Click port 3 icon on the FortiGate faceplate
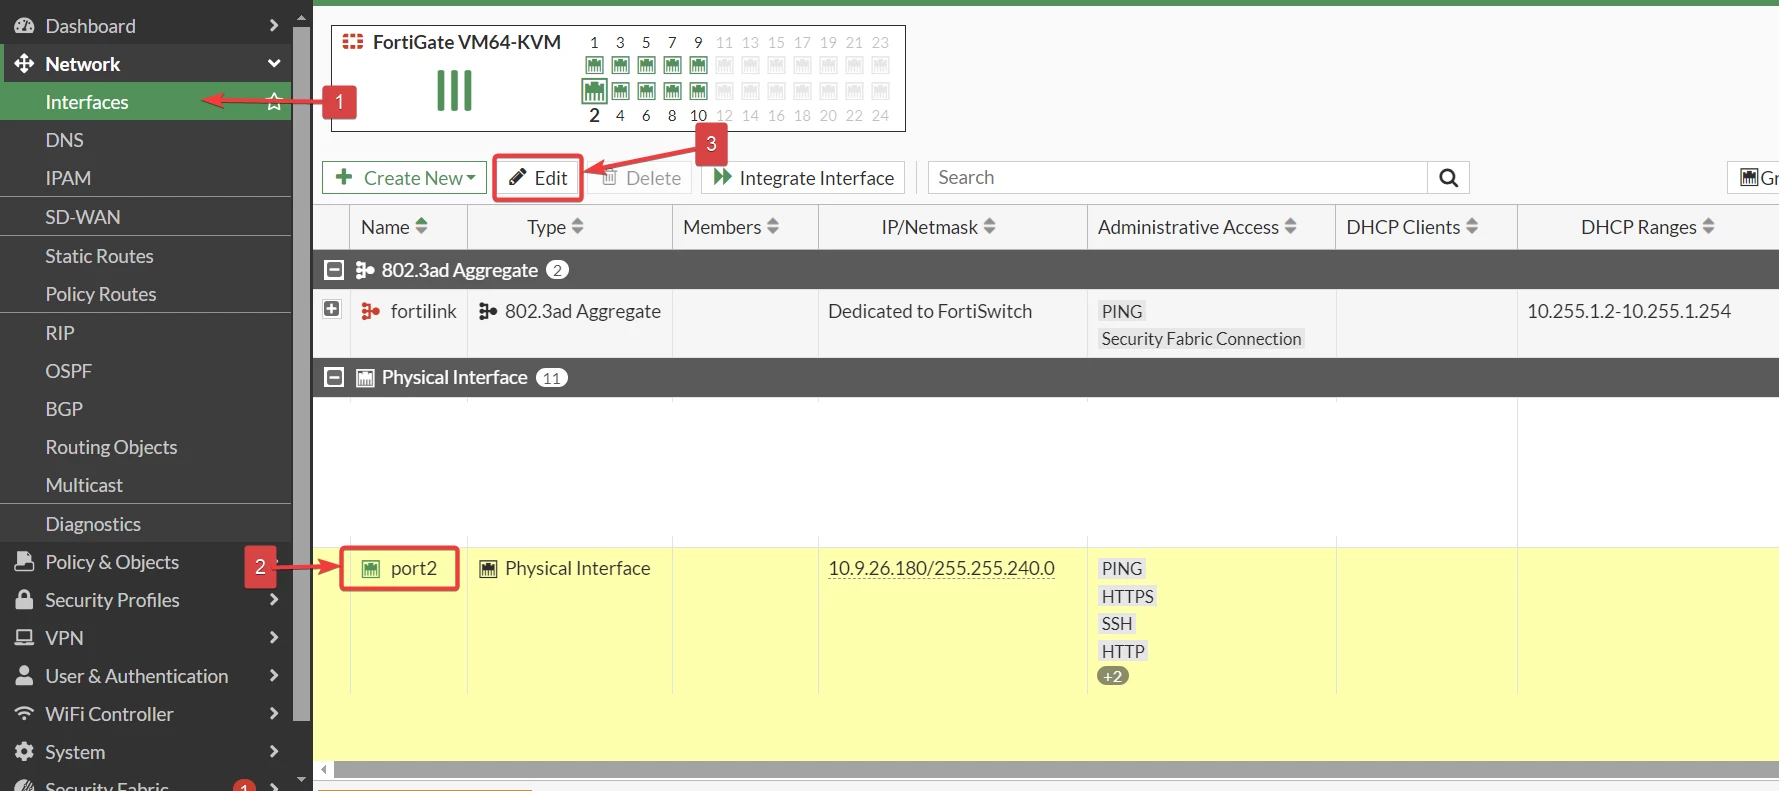Screen dimensions: 1779x791 click(620, 65)
